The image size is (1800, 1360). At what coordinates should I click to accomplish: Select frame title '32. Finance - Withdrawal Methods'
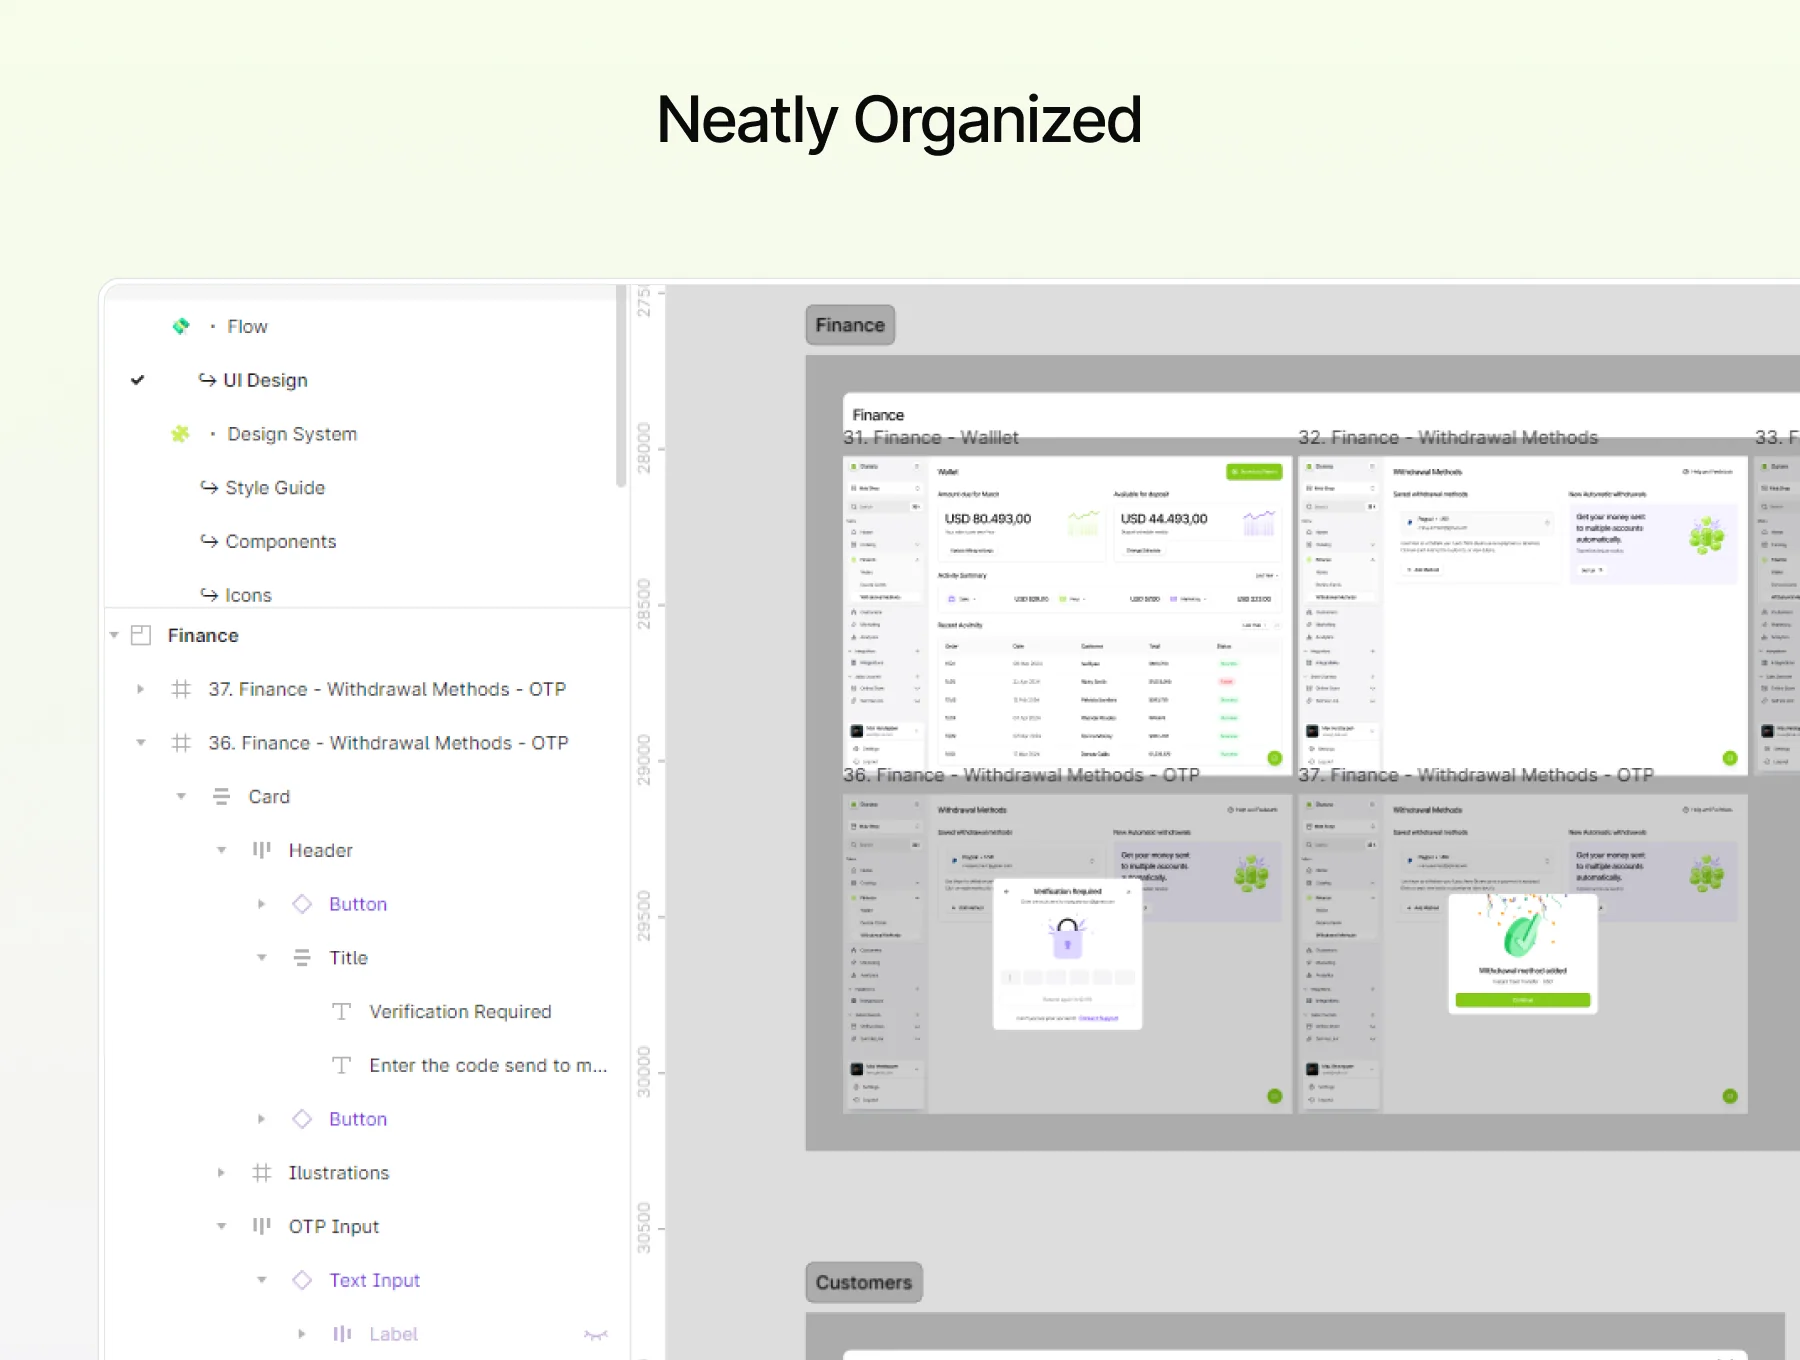1448,437
